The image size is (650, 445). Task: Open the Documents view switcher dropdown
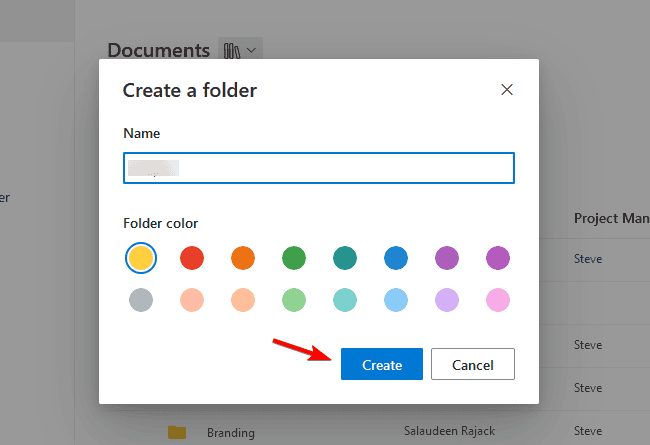[240, 50]
